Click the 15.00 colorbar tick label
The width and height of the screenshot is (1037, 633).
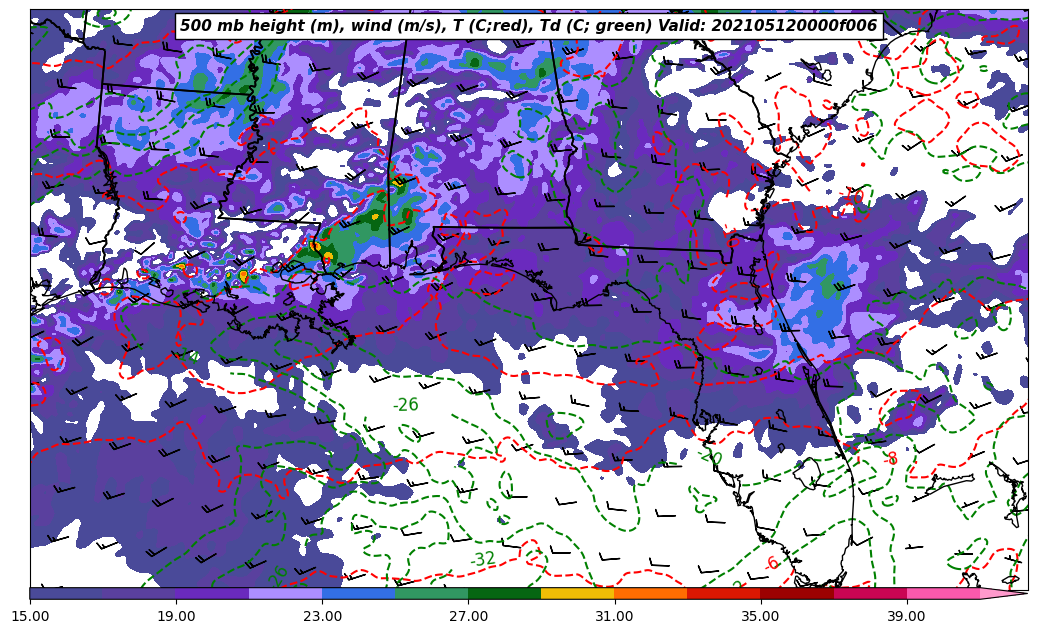pyautogui.click(x=30, y=616)
